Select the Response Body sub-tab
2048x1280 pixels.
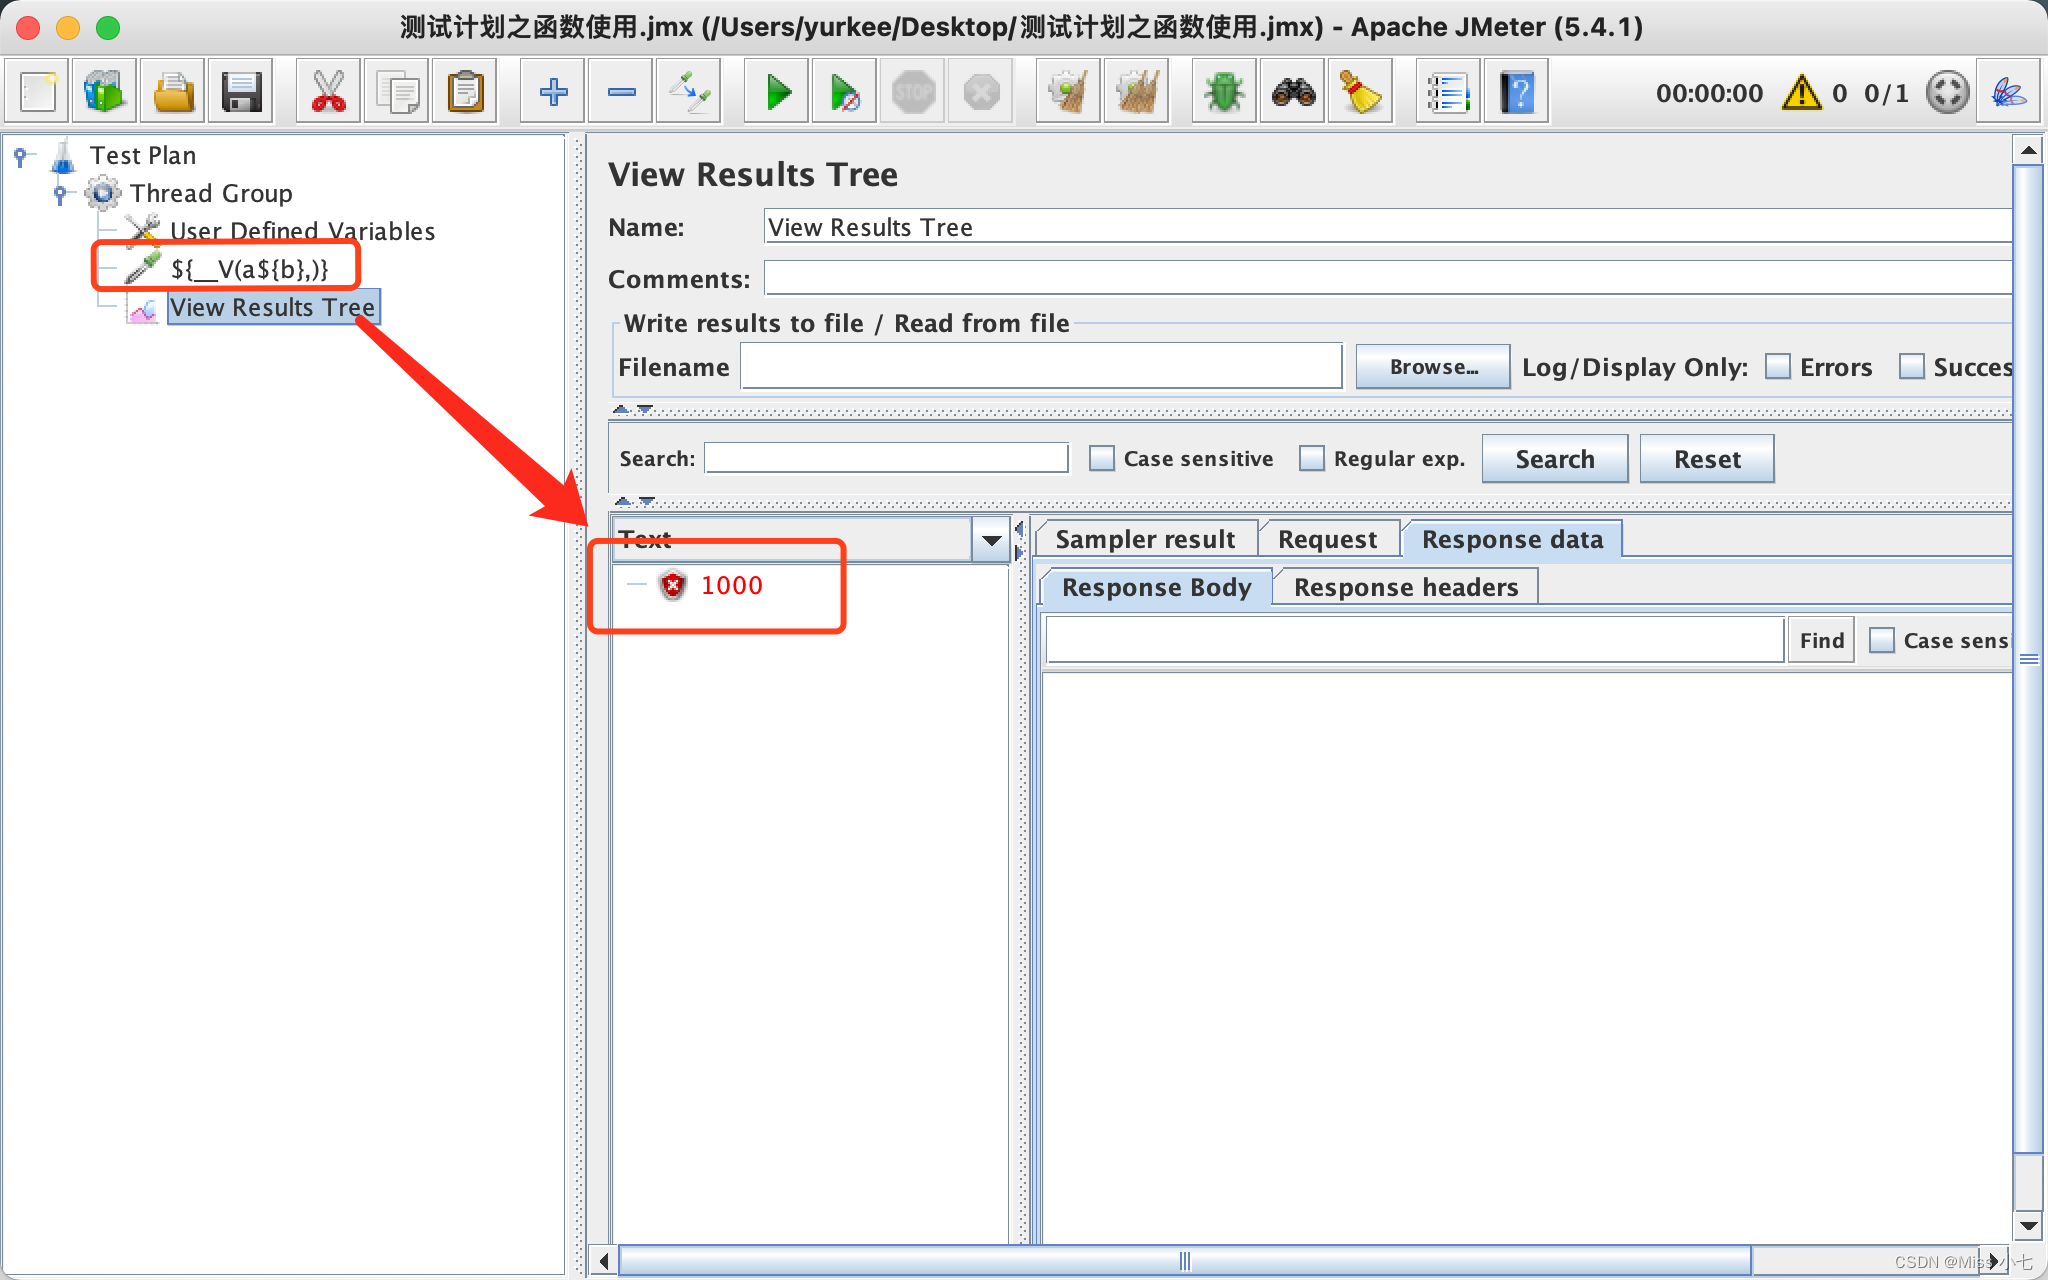coord(1156,587)
